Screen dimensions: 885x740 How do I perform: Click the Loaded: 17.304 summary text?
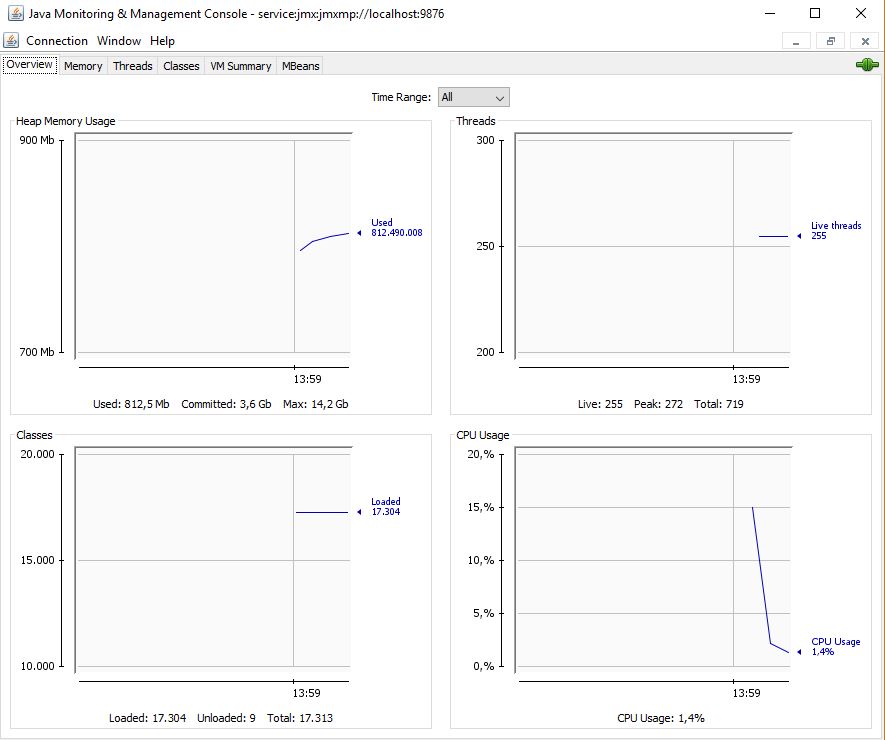(x=147, y=718)
